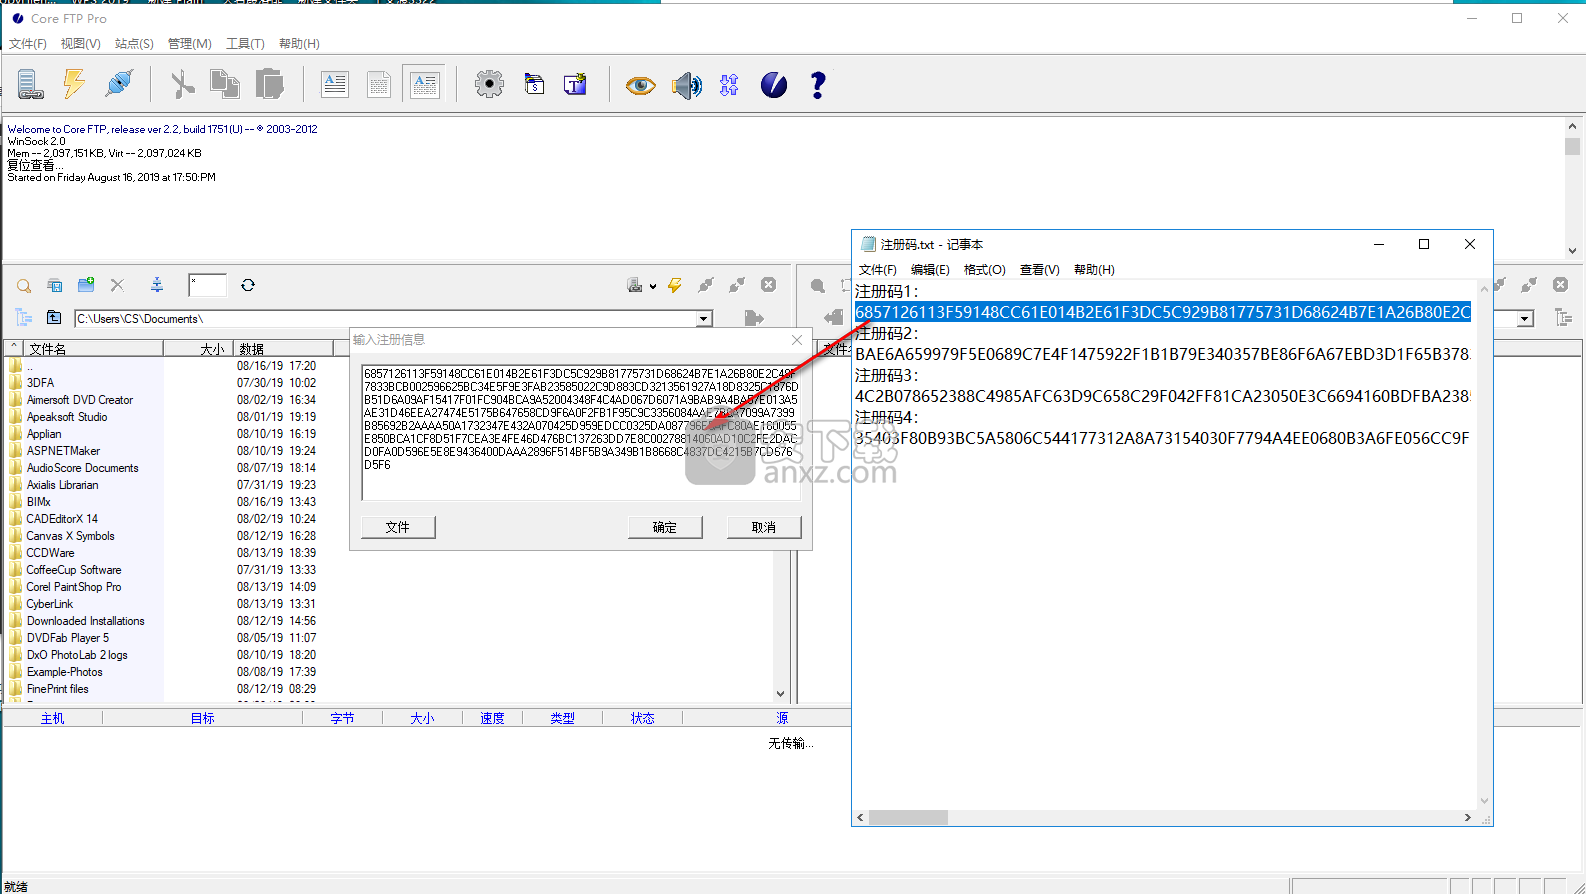1586x894 pixels.
Task: Select the Aimersoft DVD Creator folder
Action: [x=80, y=400]
